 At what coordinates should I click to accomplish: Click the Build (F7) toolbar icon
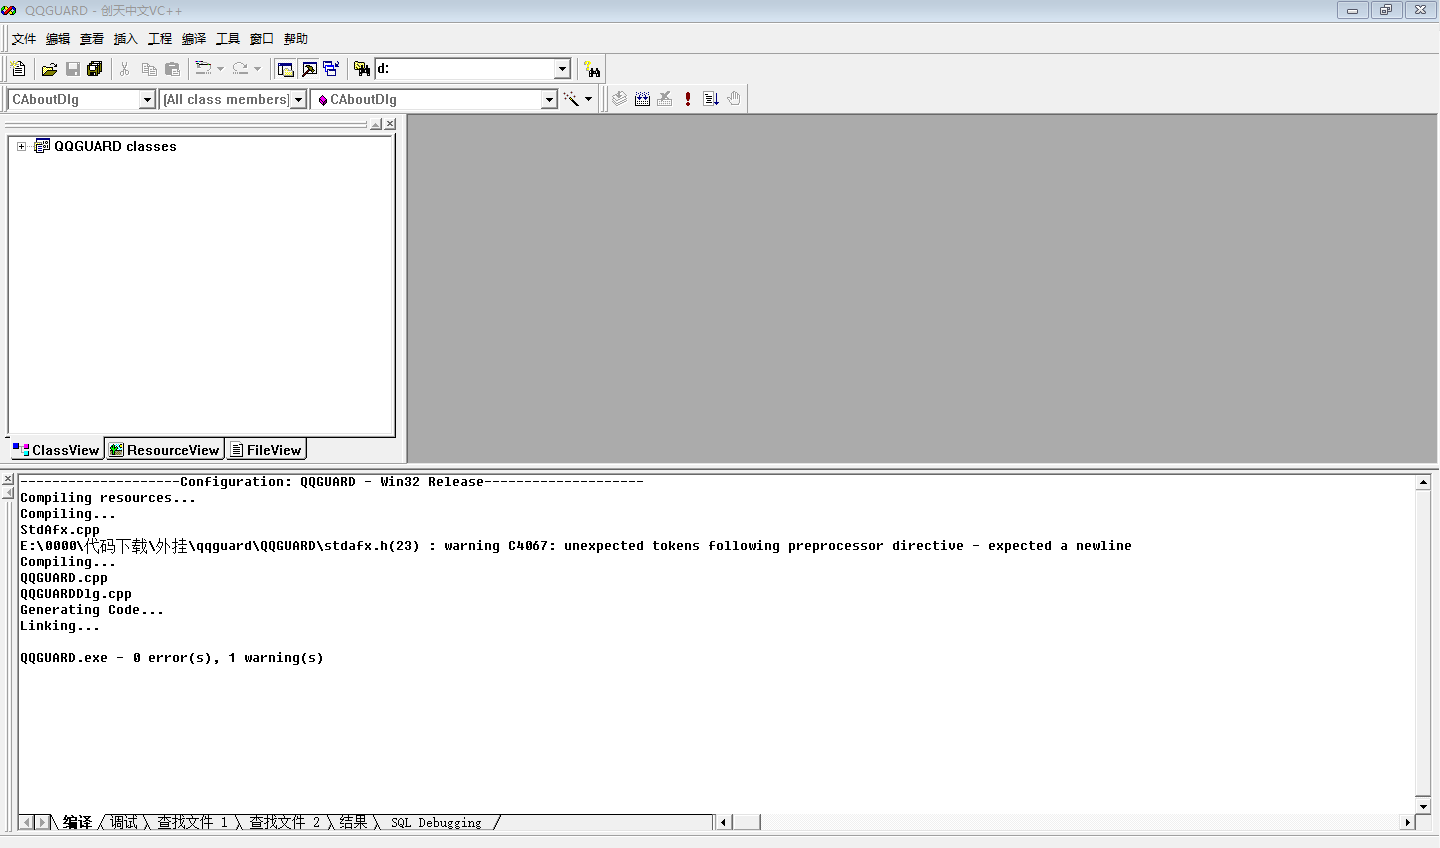642,99
